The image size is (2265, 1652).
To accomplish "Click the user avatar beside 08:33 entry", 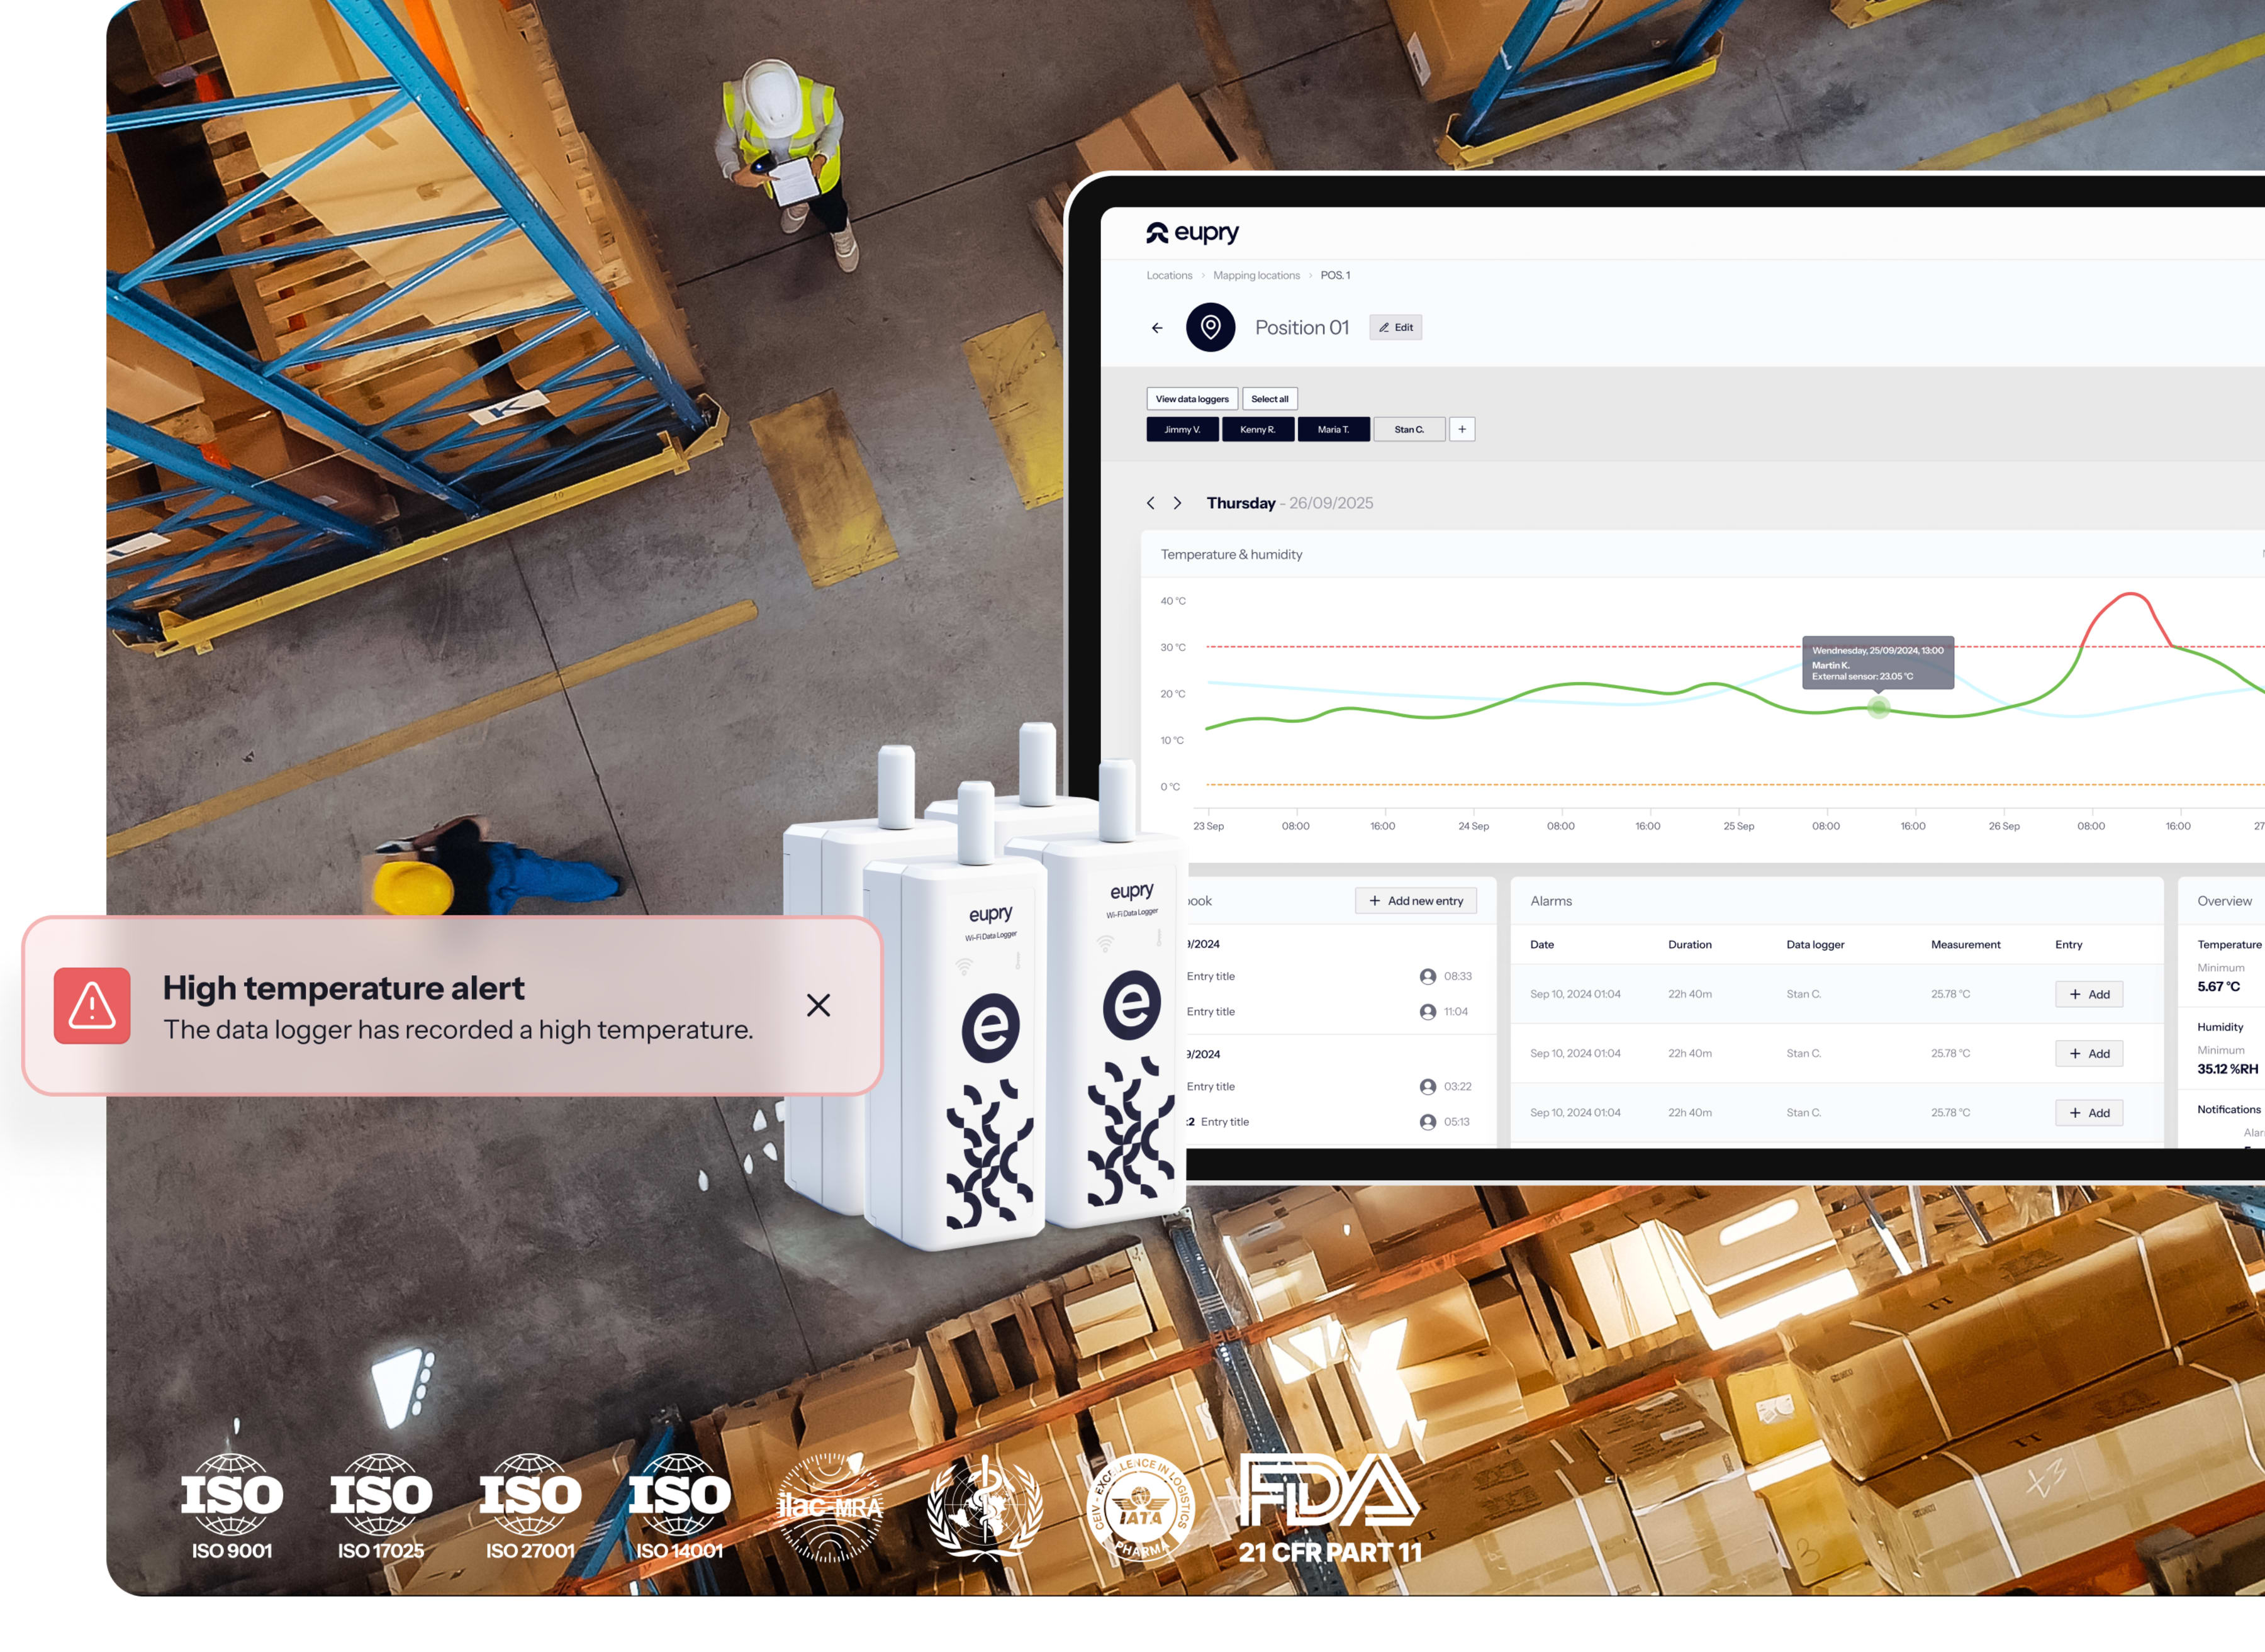I will point(1427,977).
